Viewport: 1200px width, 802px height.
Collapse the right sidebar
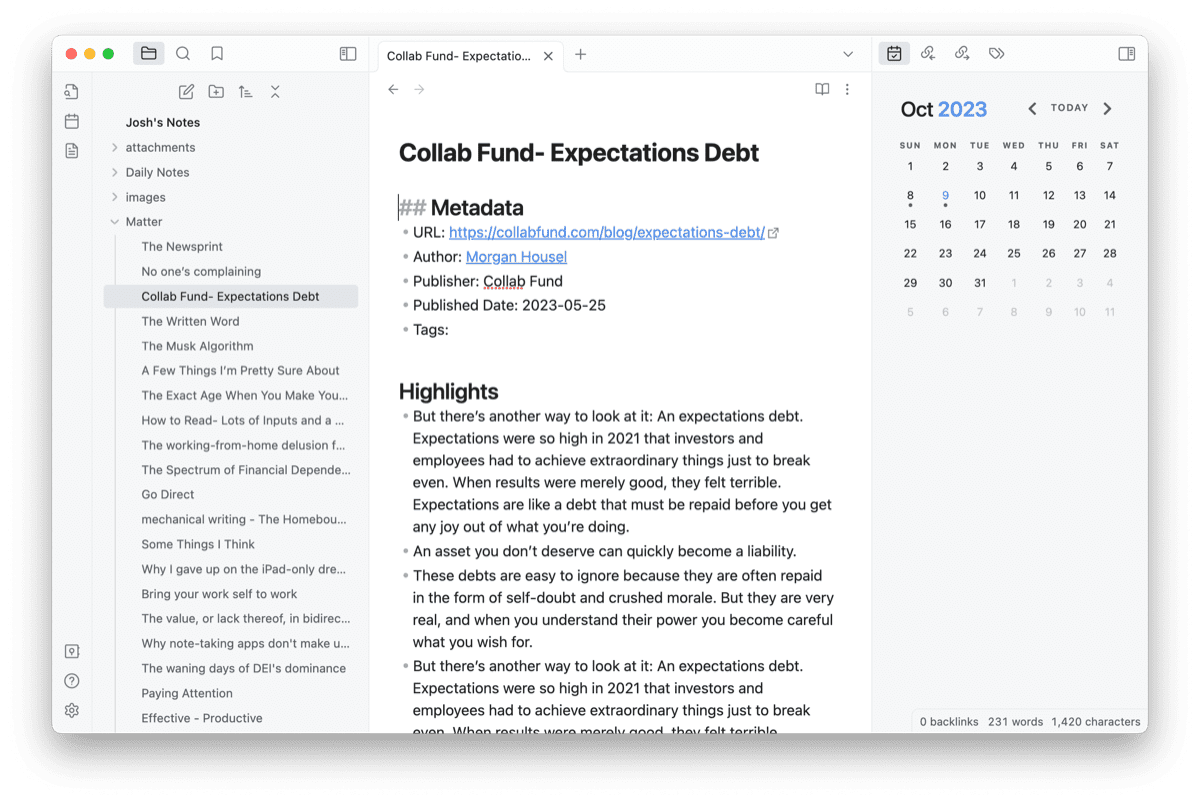1127,54
